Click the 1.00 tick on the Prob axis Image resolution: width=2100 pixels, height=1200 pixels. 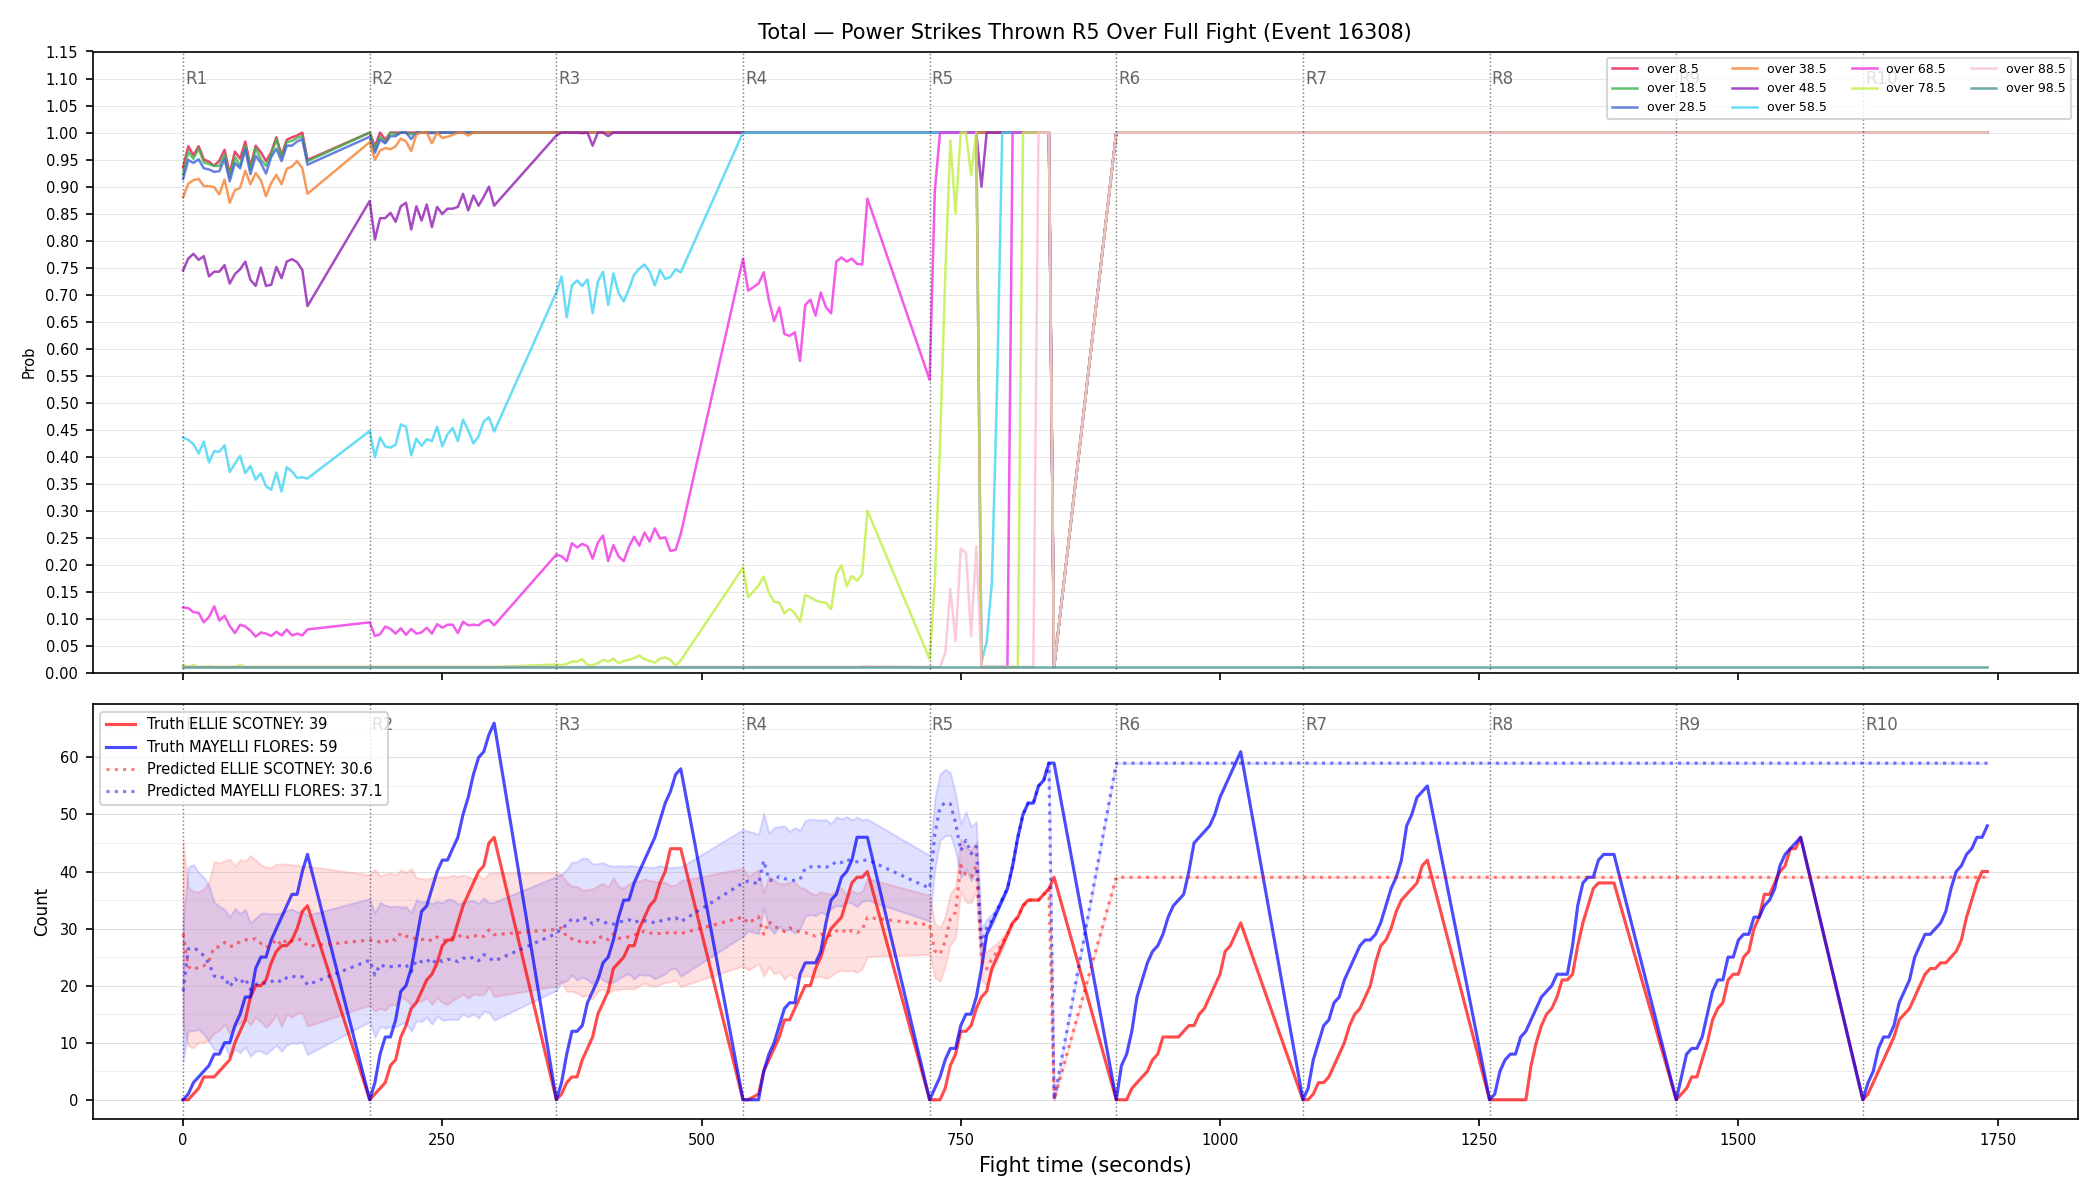point(62,133)
